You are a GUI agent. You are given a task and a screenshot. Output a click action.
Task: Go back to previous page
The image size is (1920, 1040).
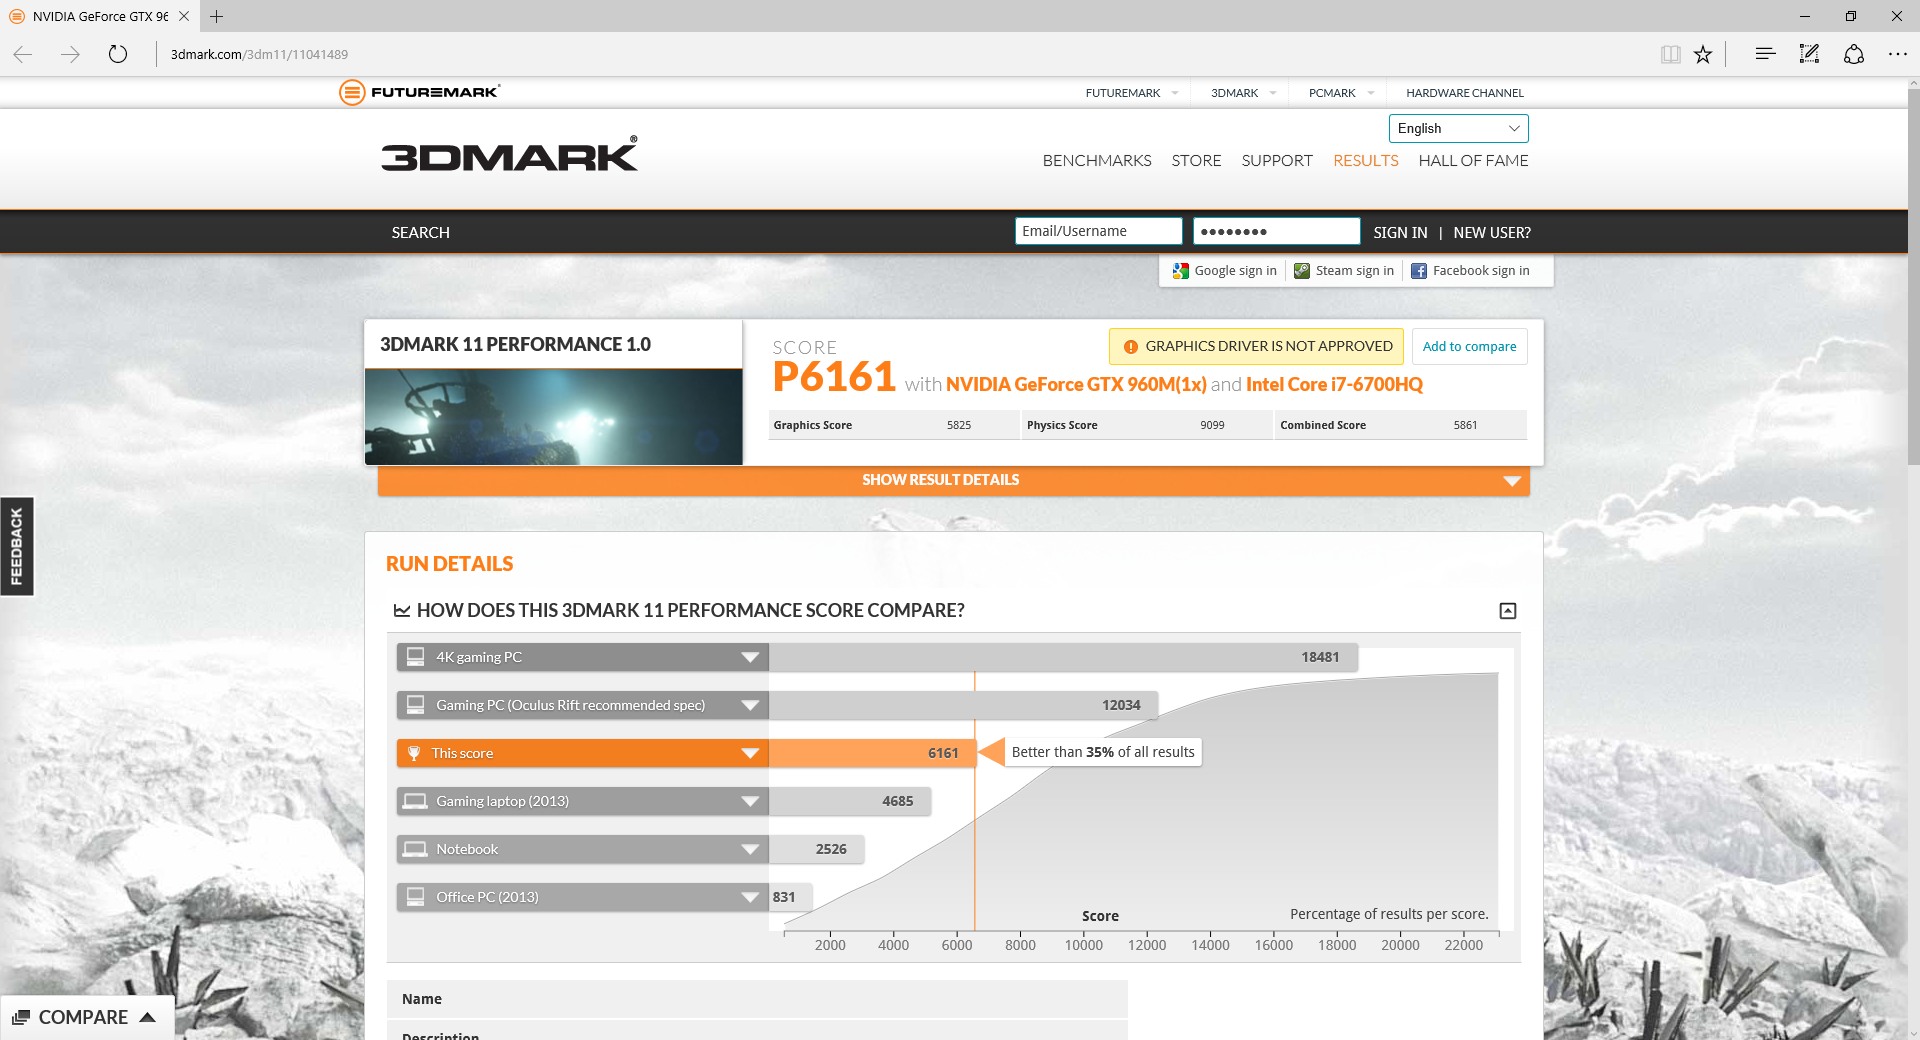[x=23, y=54]
